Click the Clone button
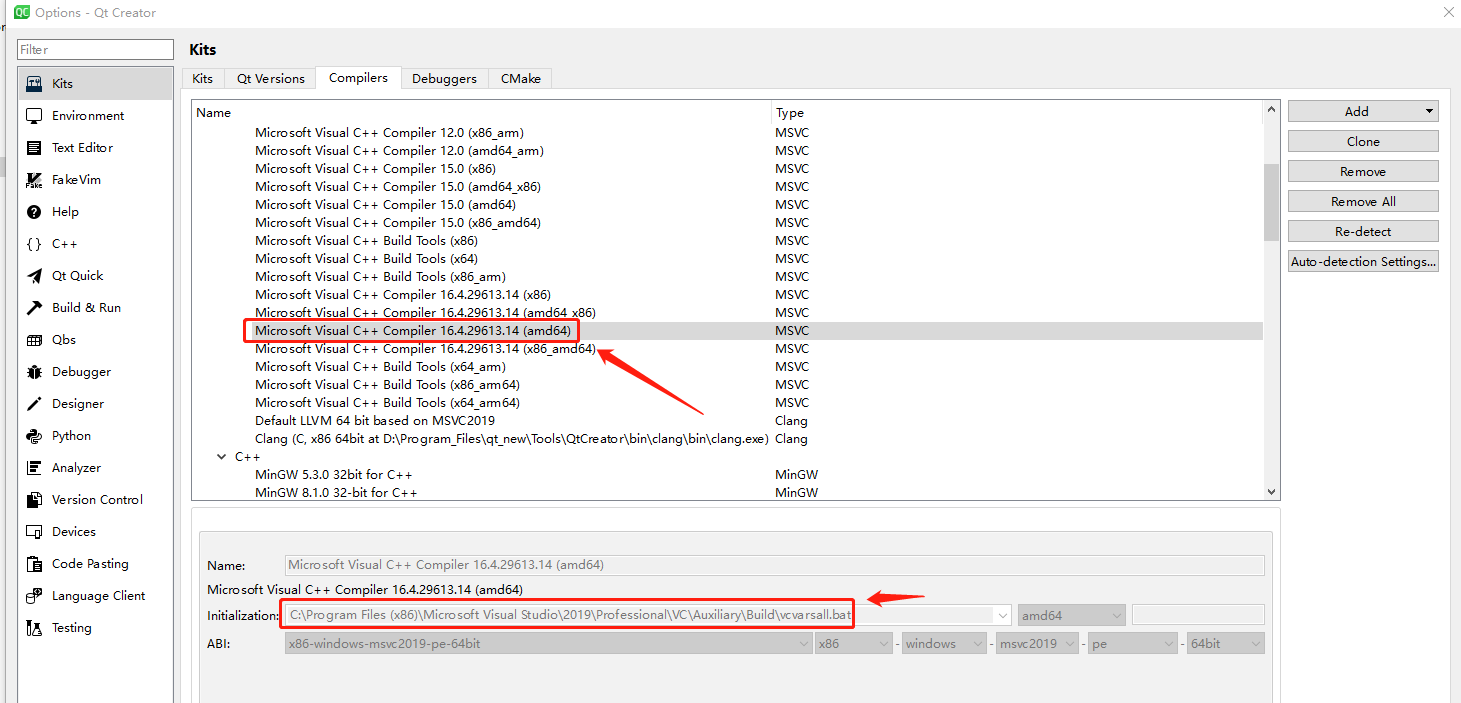The height and width of the screenshot is (703, 1461). coord(1363,141)
